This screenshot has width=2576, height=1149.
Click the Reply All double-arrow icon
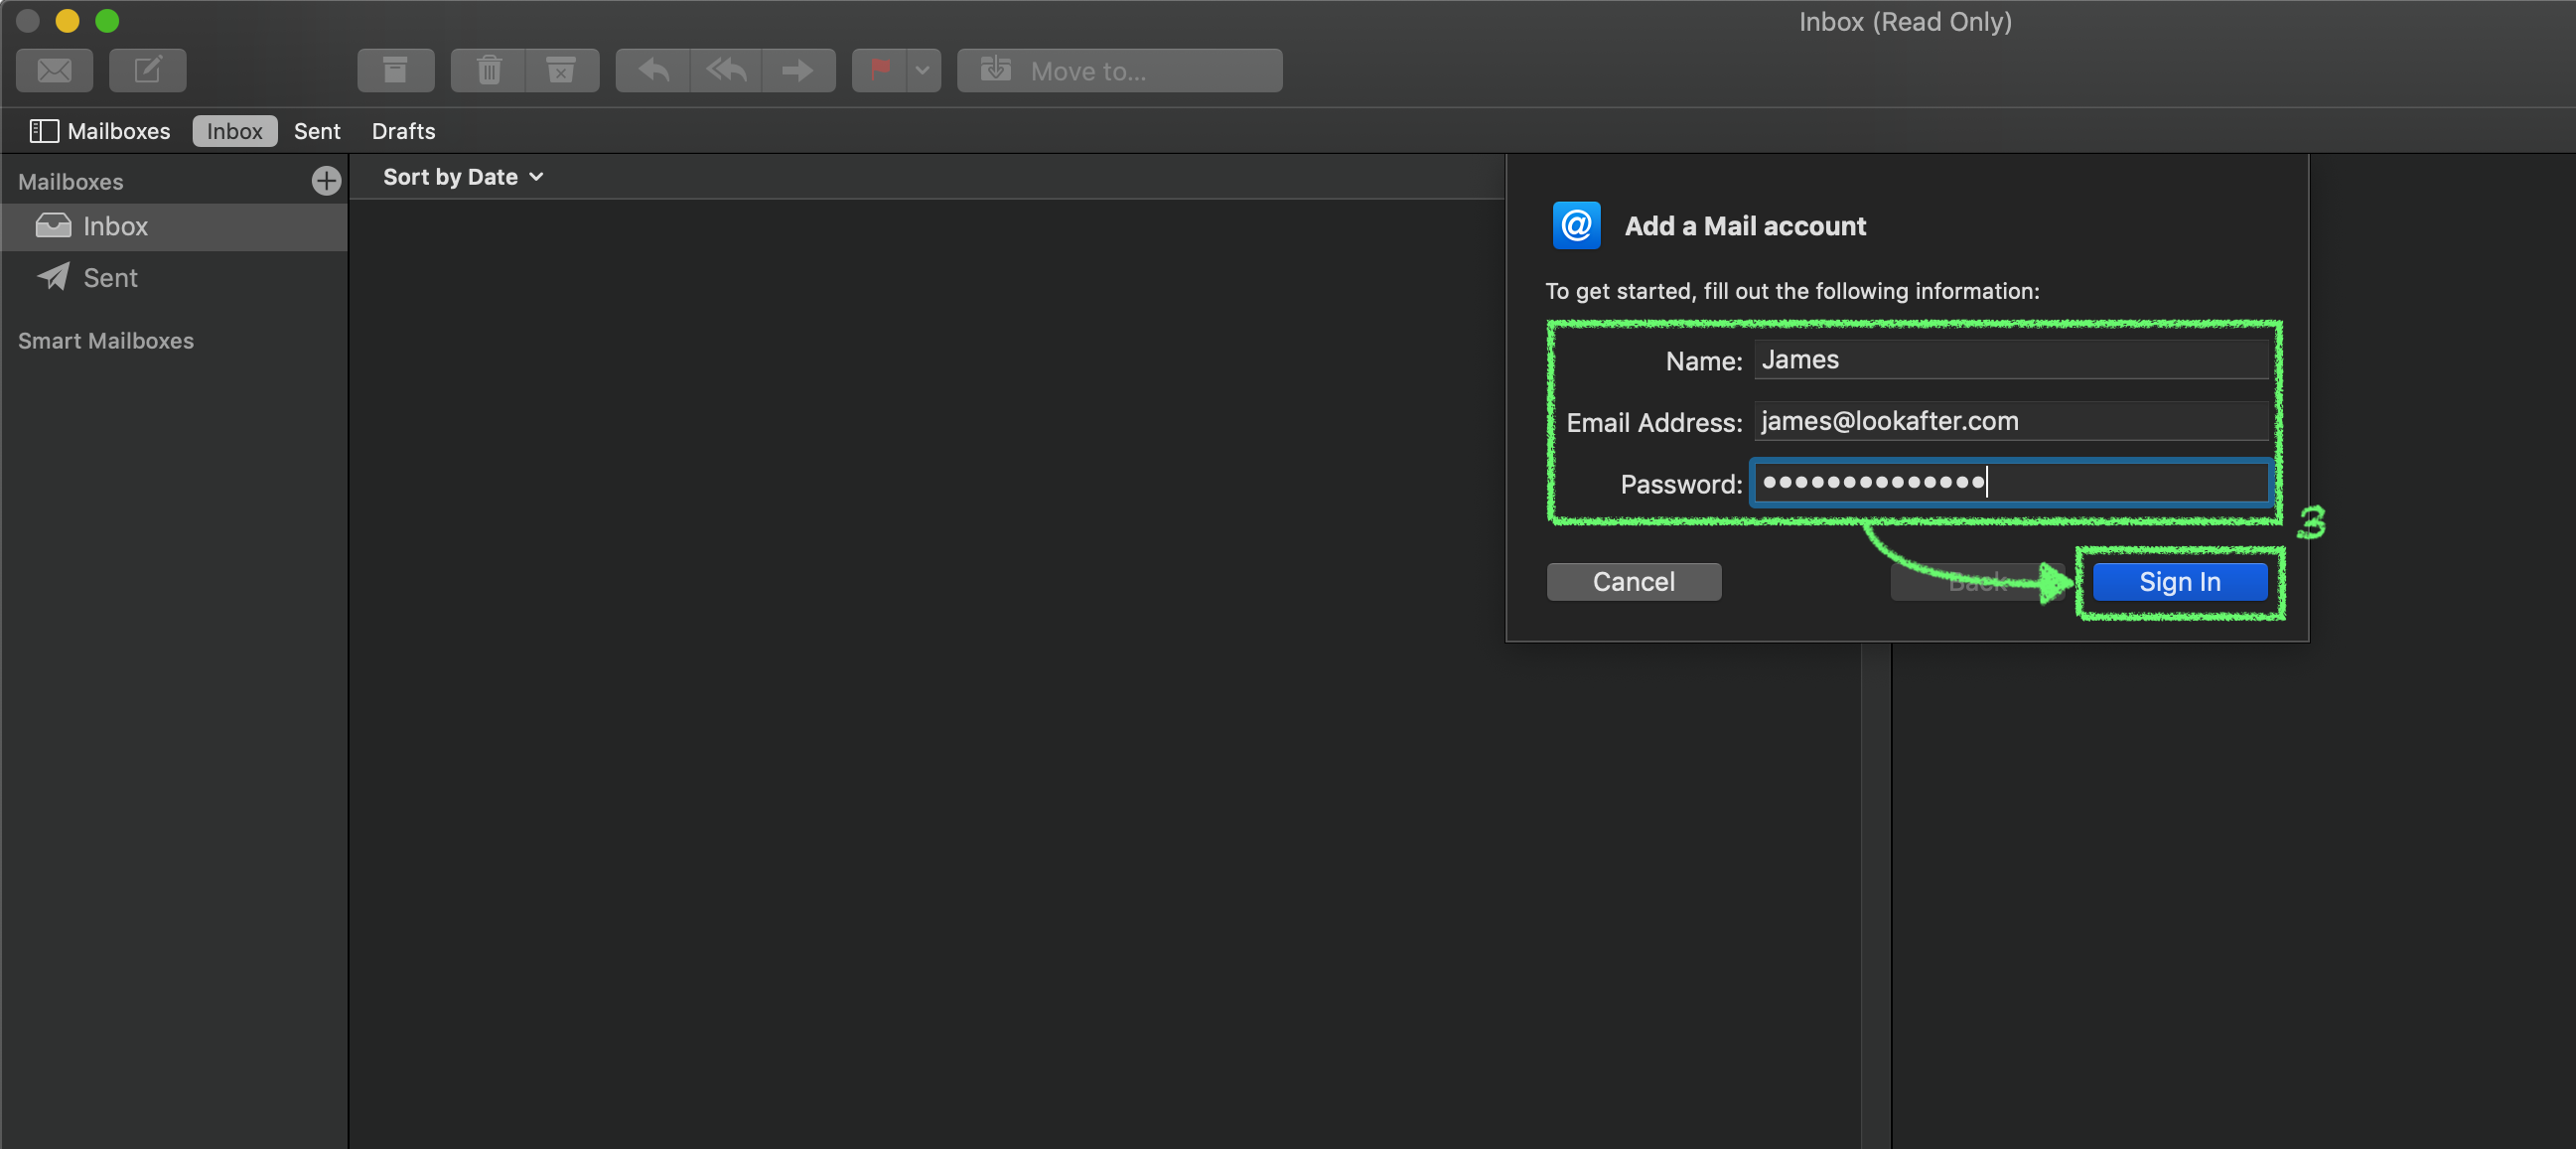(x=726, y=70)
